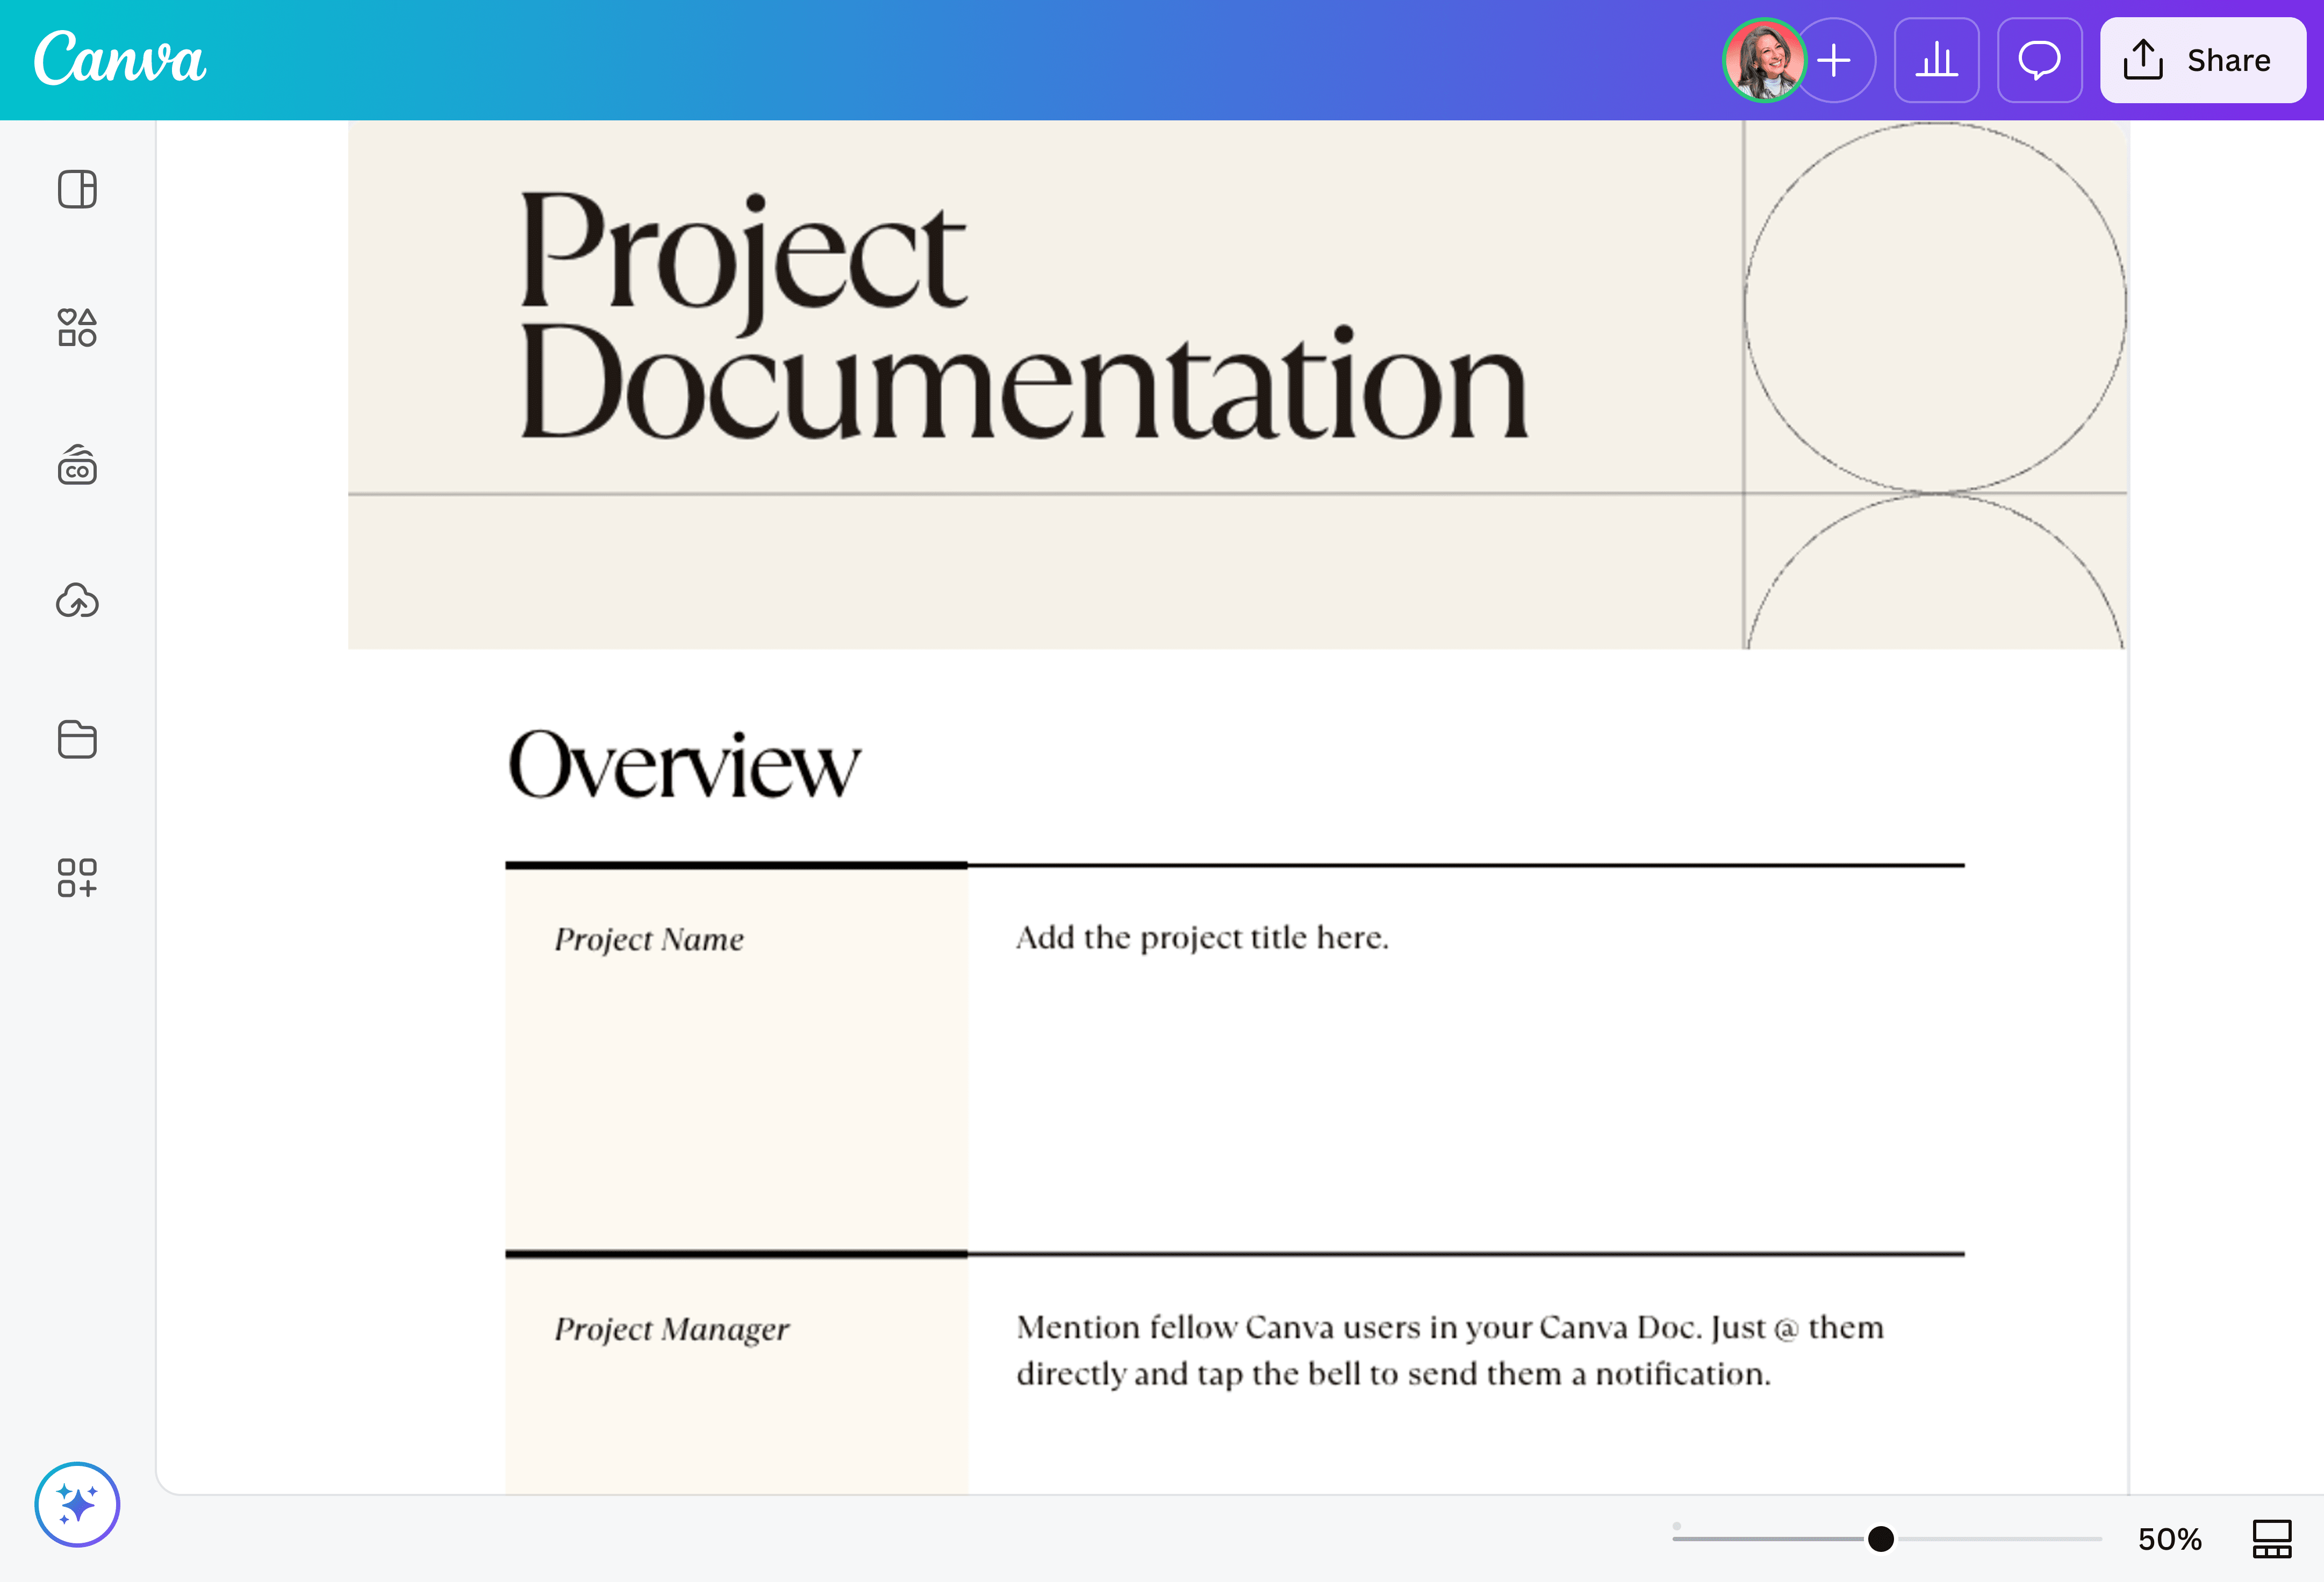The image size is (2324, 1582).
Task: Return home via the Canva logo
Action: tap(119, 60)
